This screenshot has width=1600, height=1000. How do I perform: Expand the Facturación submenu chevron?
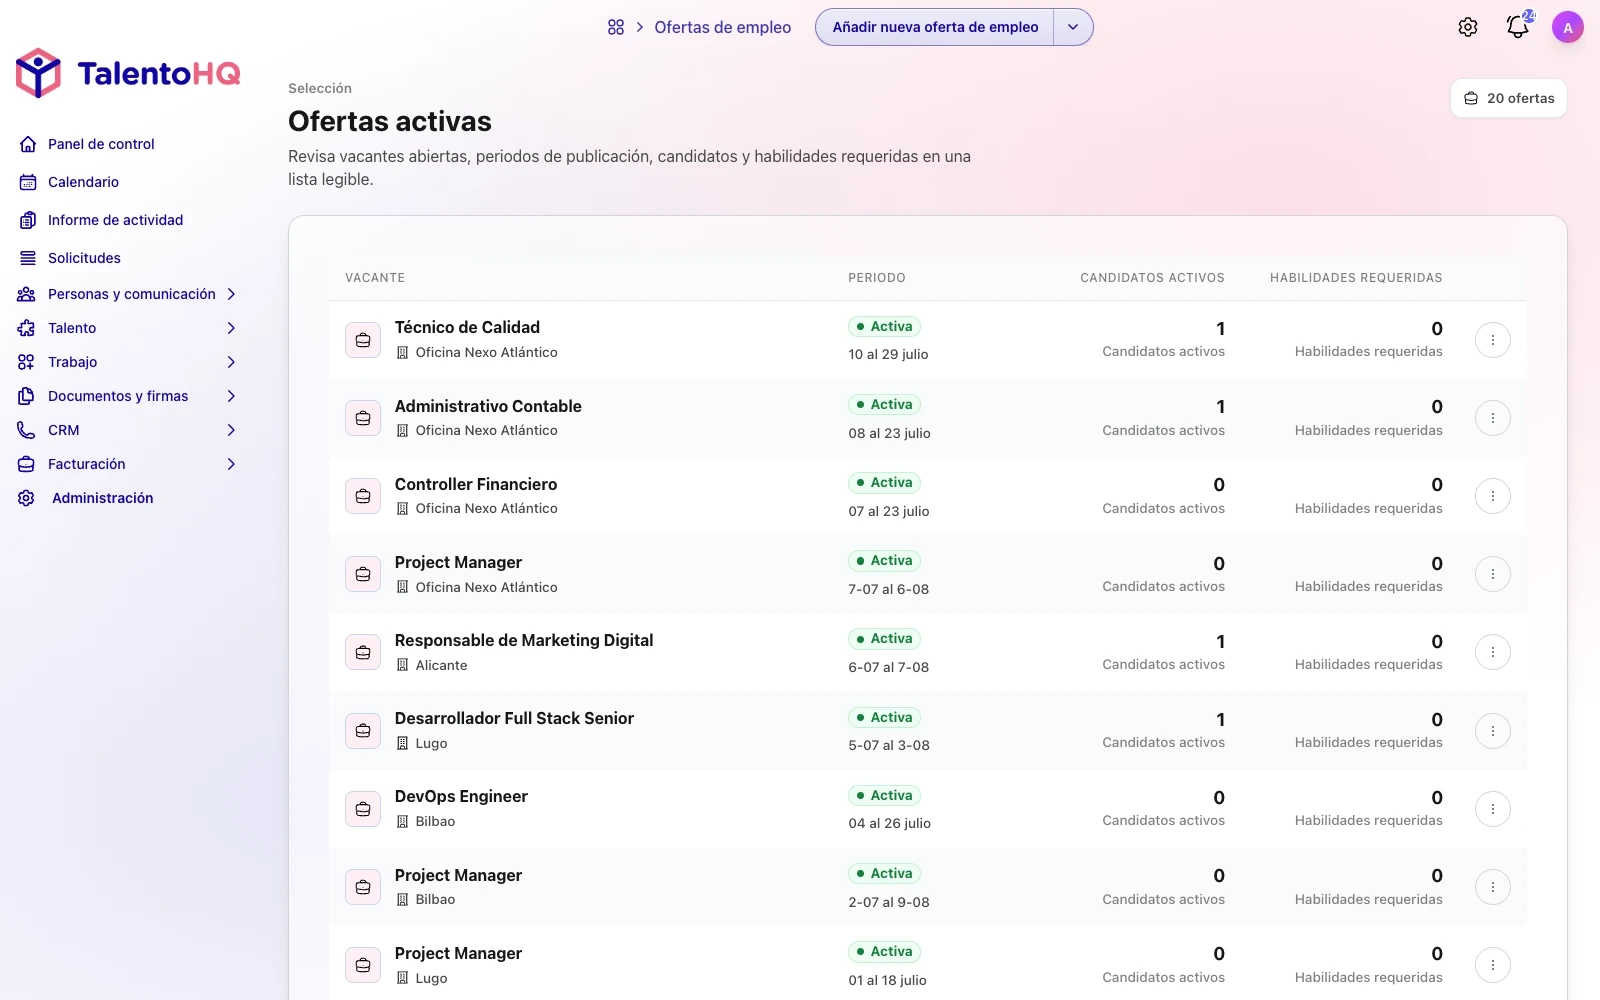(x=231, y=464)
